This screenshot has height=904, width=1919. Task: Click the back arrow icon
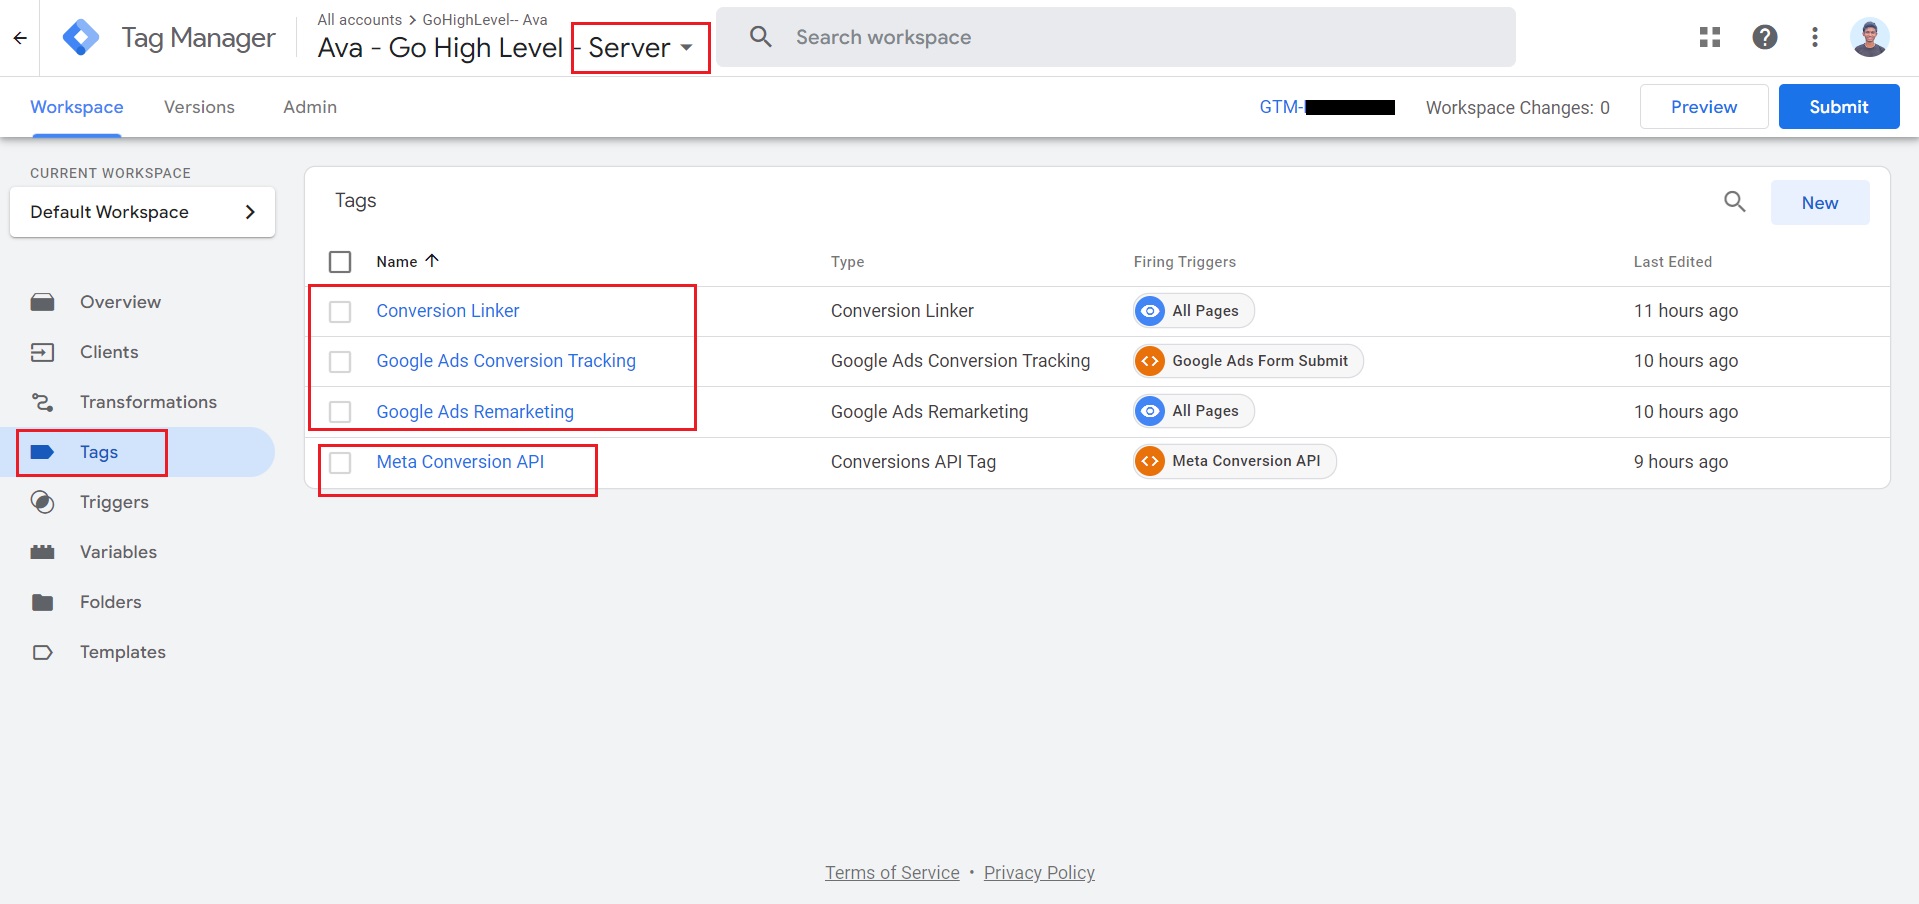click(20, 38)
